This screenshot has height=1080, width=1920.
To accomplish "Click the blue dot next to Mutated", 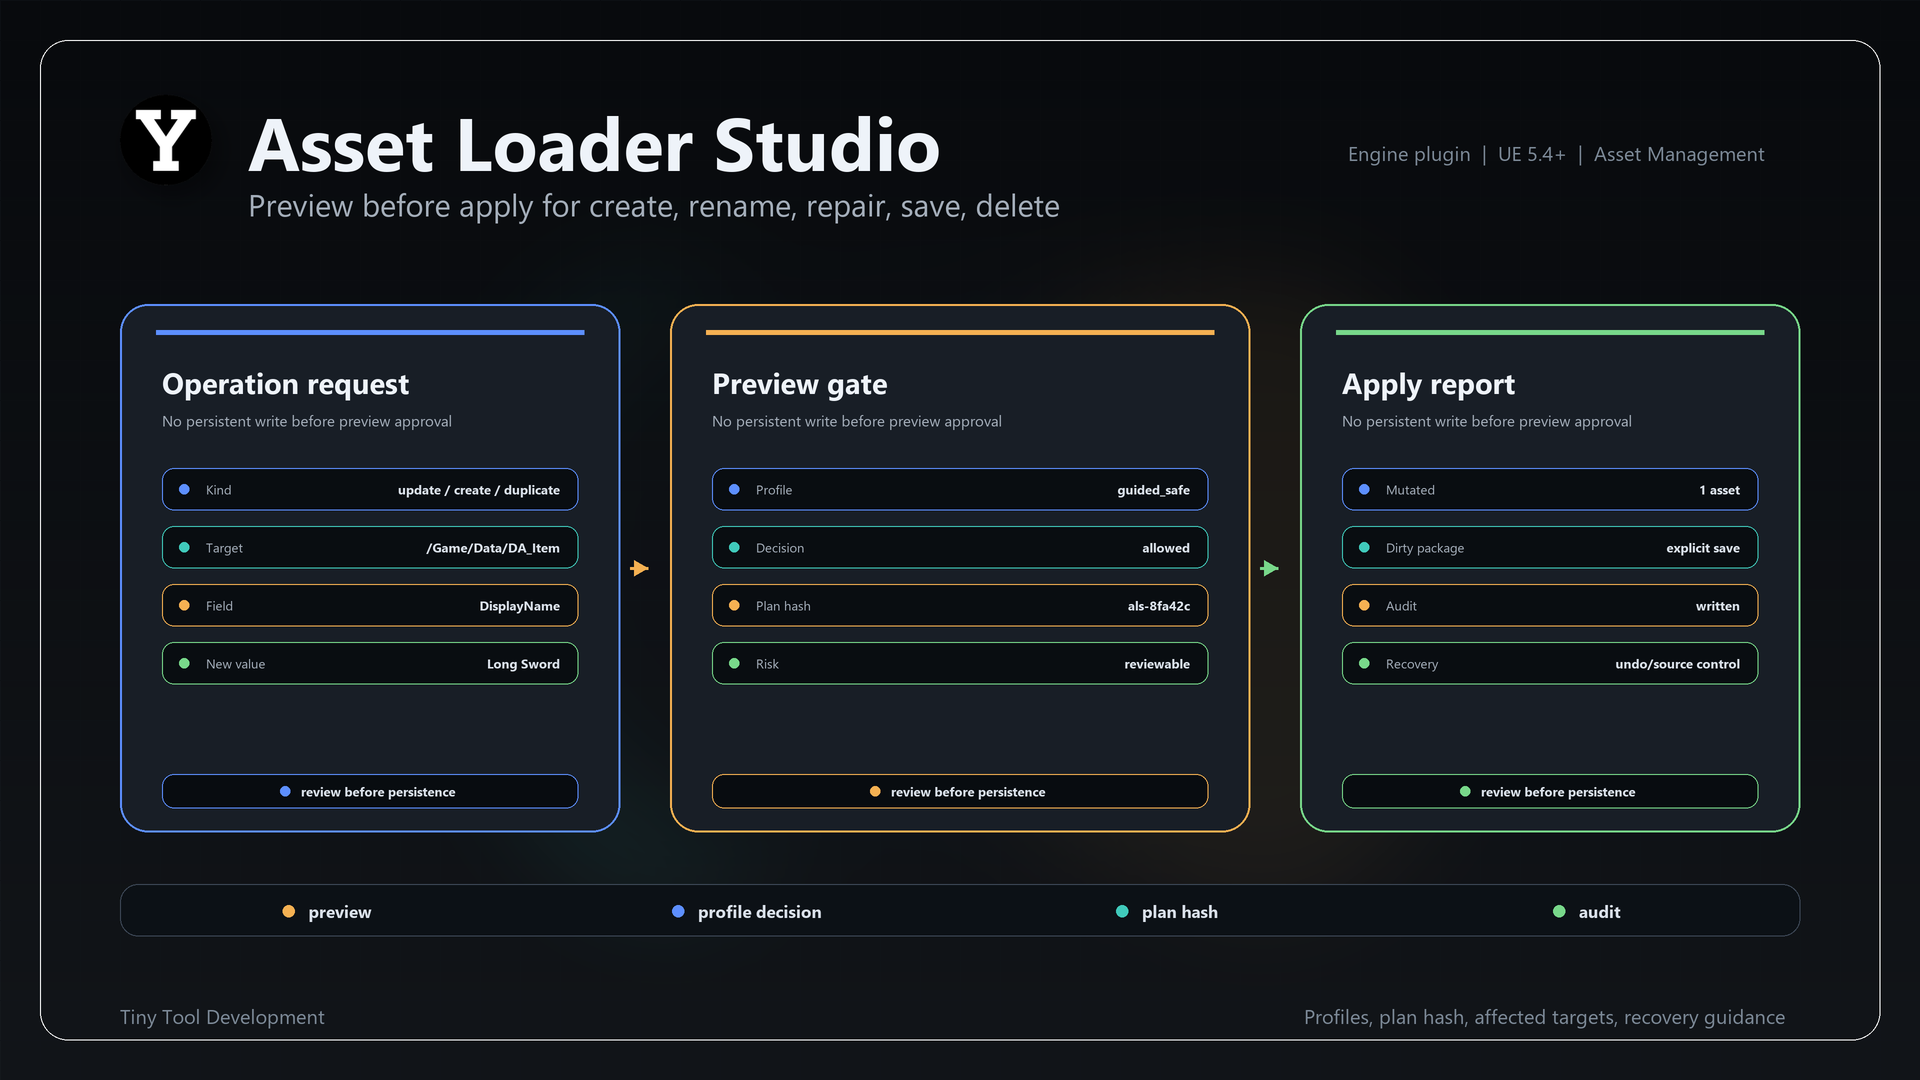I will pyautogui.click(x=1364, y=490).
